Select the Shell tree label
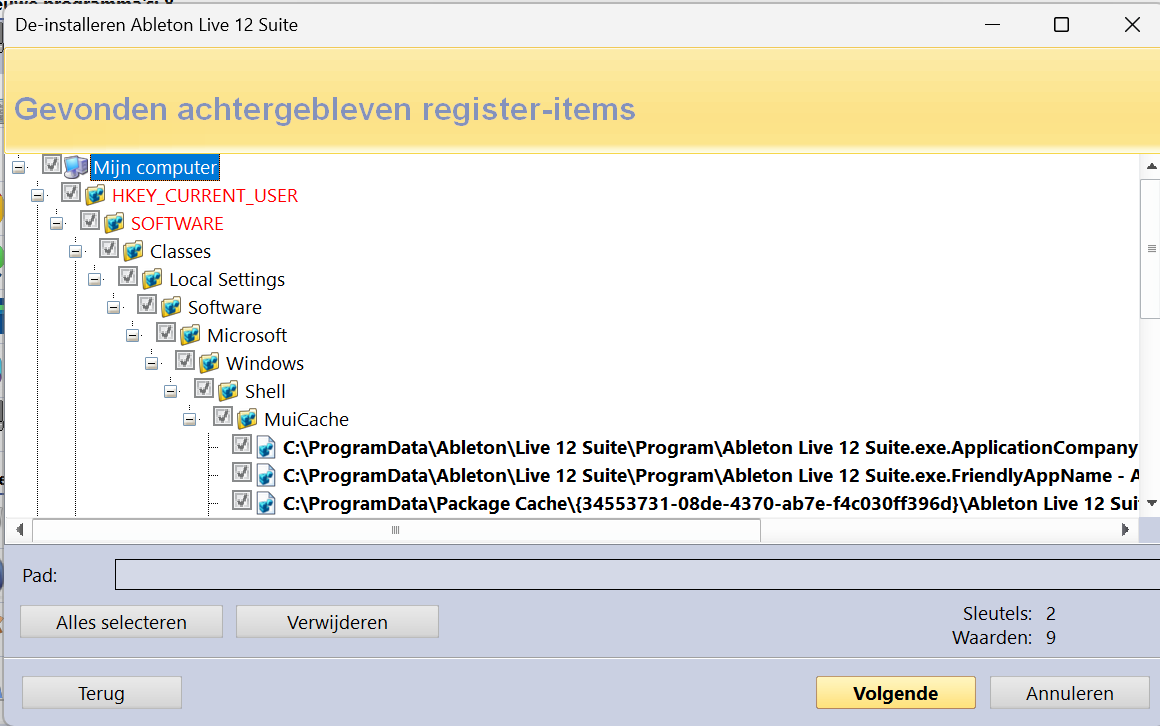 pos(265,391)
